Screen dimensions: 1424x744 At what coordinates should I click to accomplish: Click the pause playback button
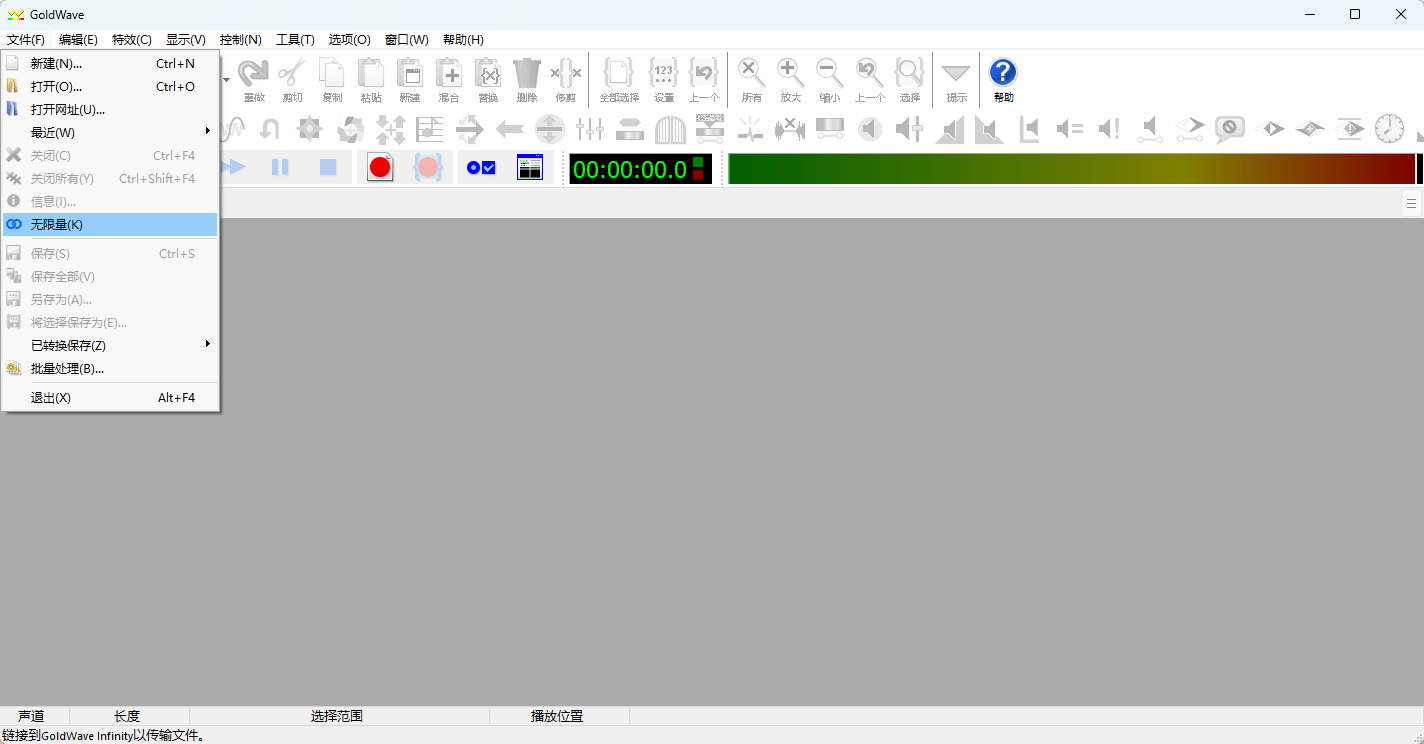pyautogui.click(x=280, y=167)
